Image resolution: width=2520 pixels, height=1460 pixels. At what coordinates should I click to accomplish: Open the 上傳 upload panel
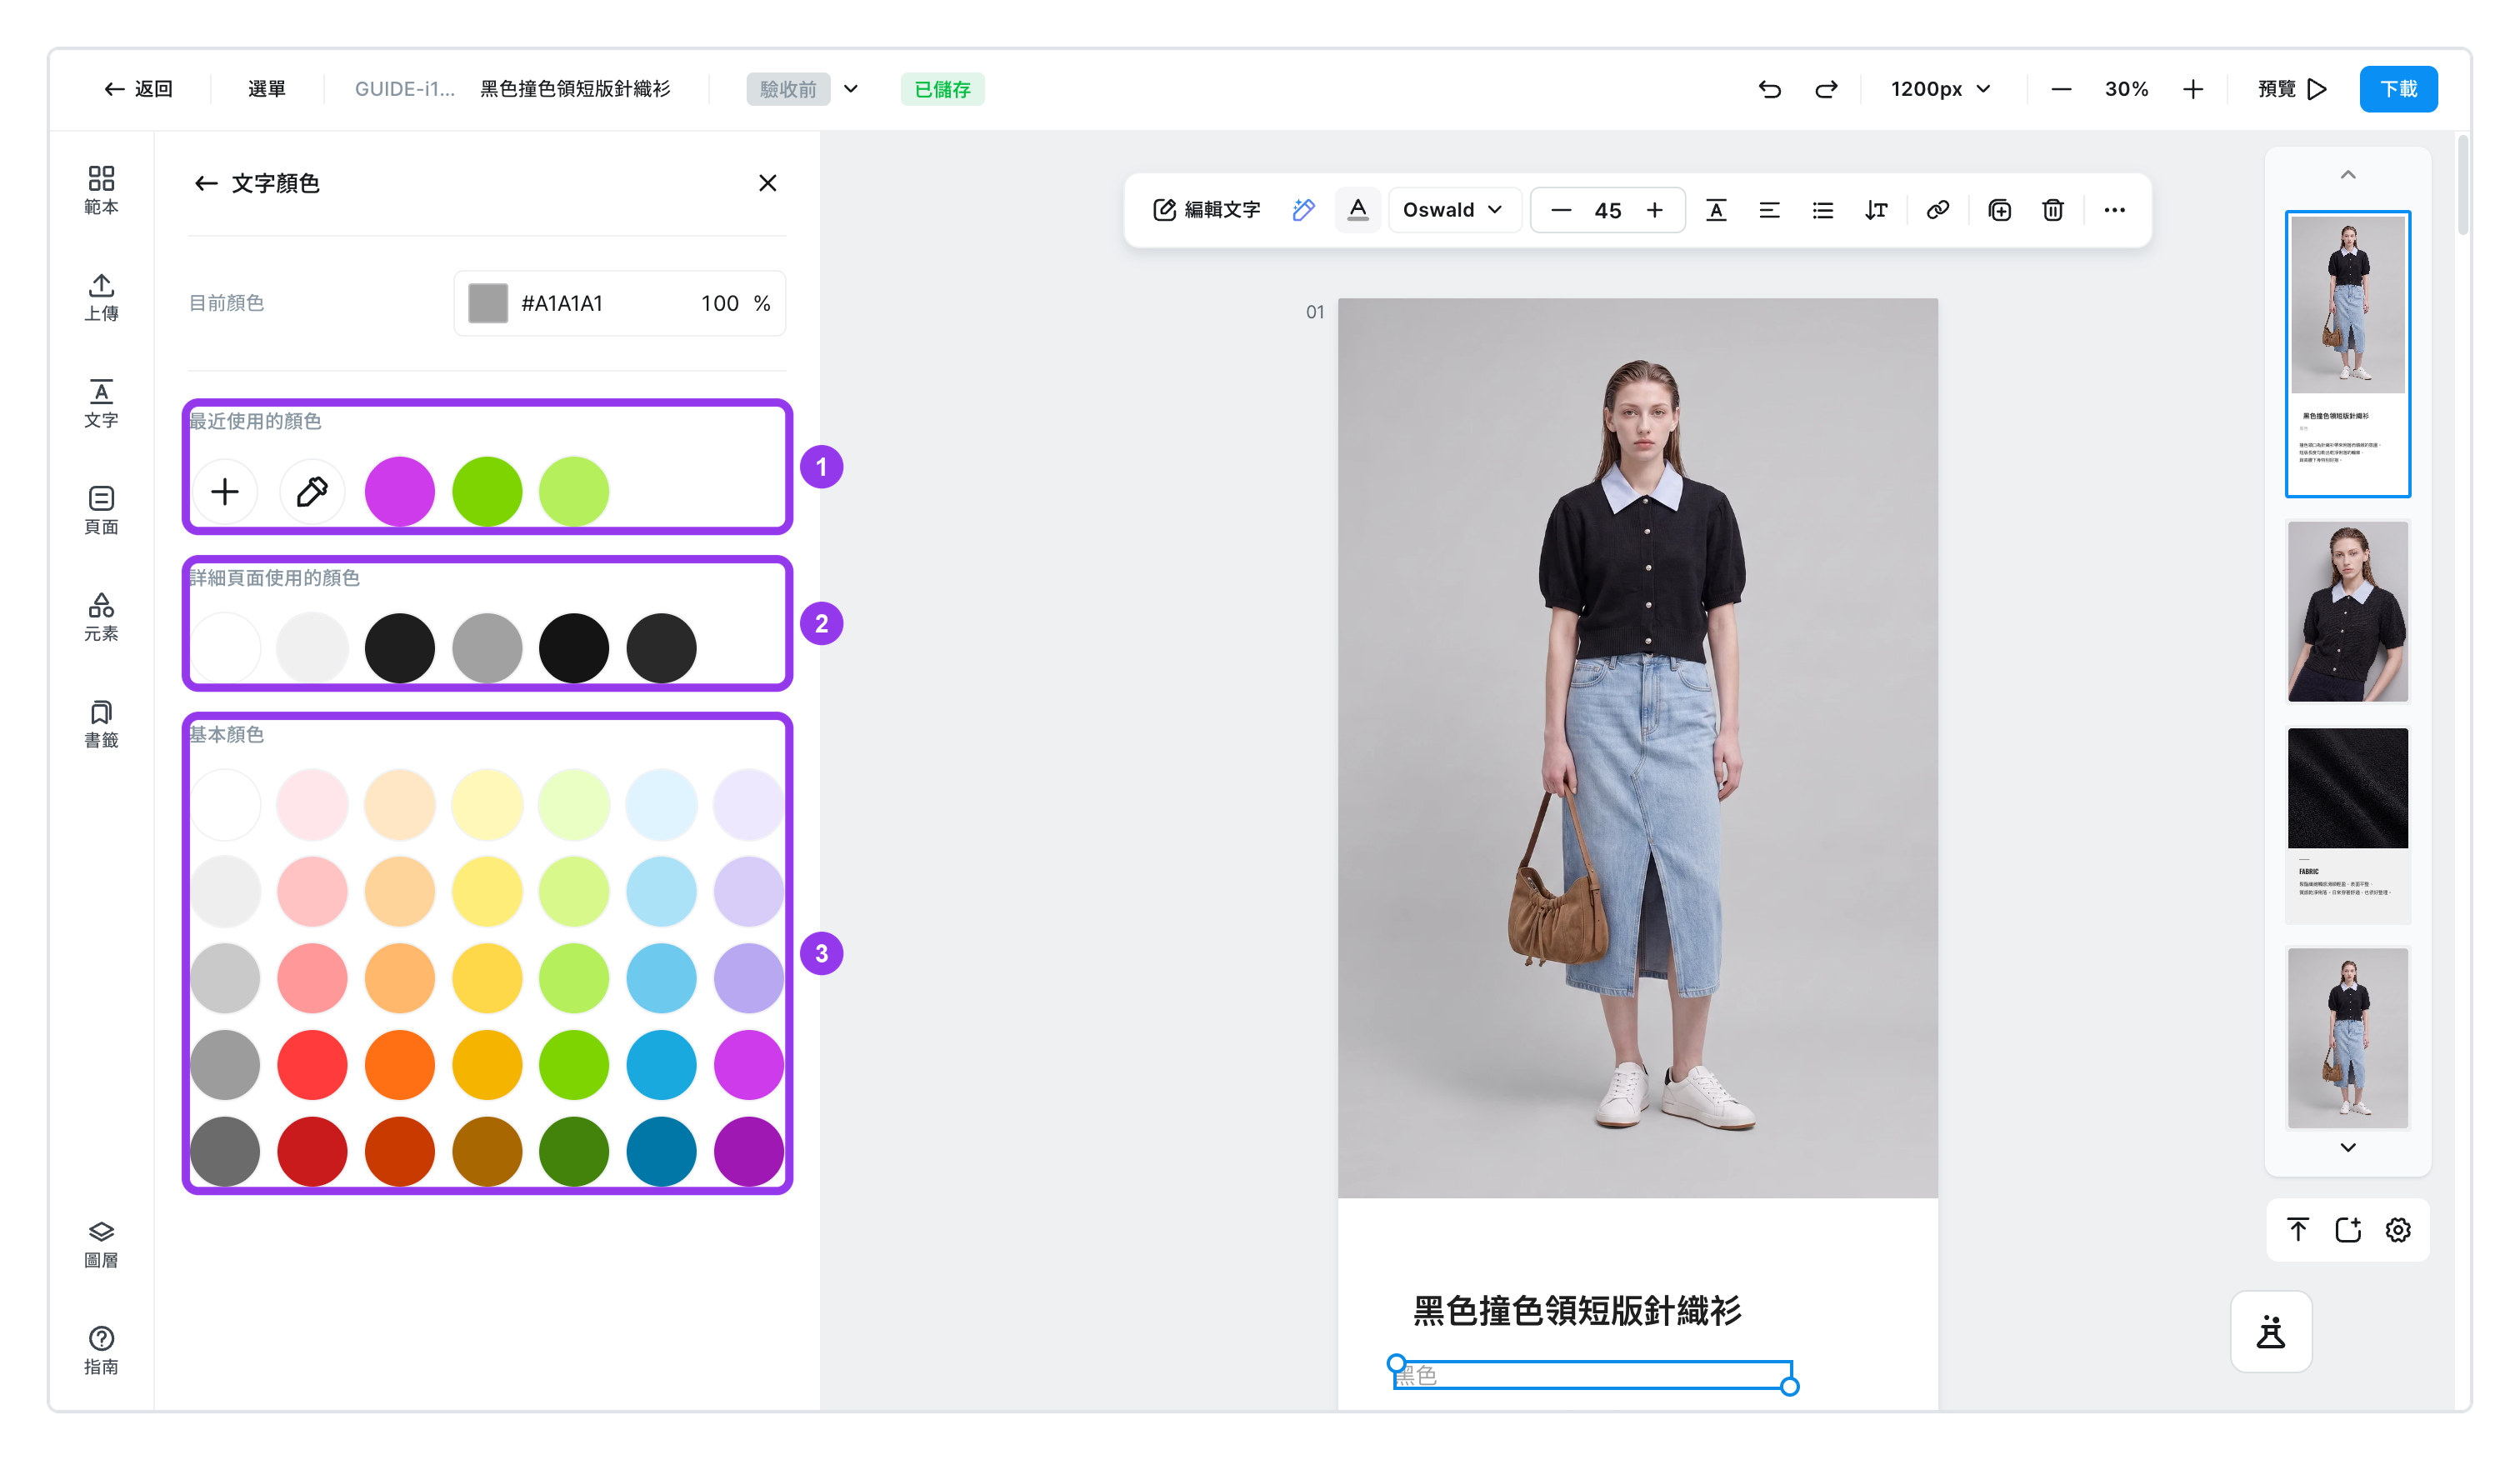pos(101,297)
